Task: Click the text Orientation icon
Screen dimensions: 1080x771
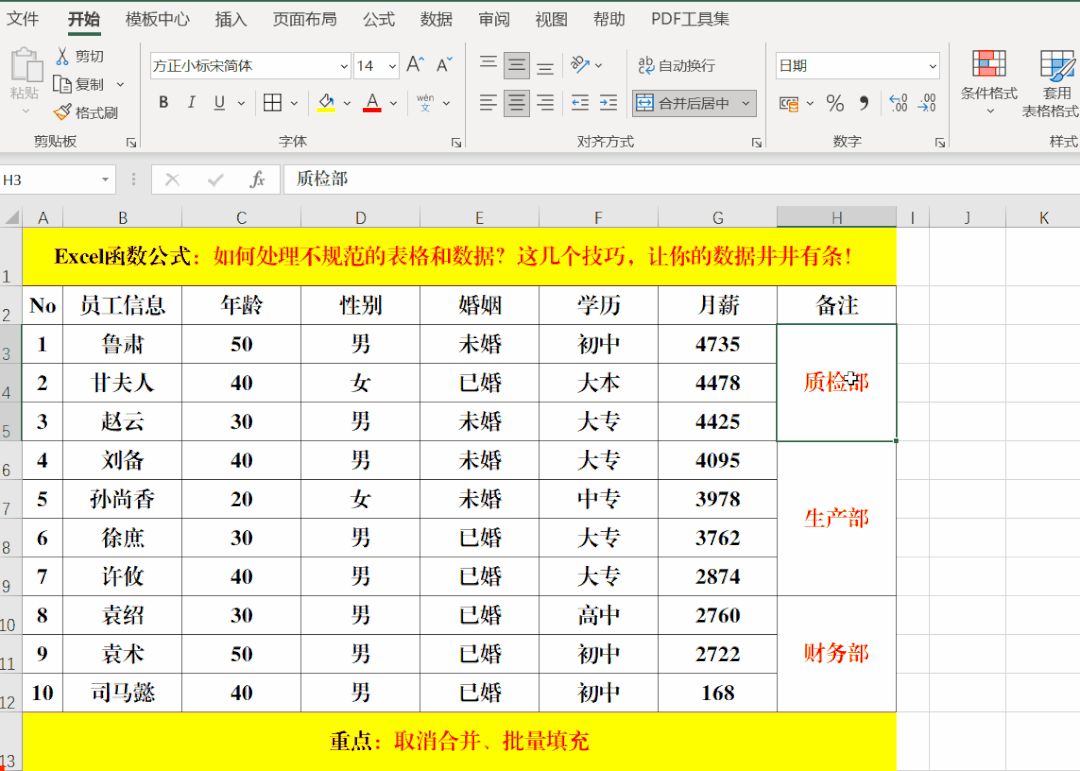Action: (580, 65)
